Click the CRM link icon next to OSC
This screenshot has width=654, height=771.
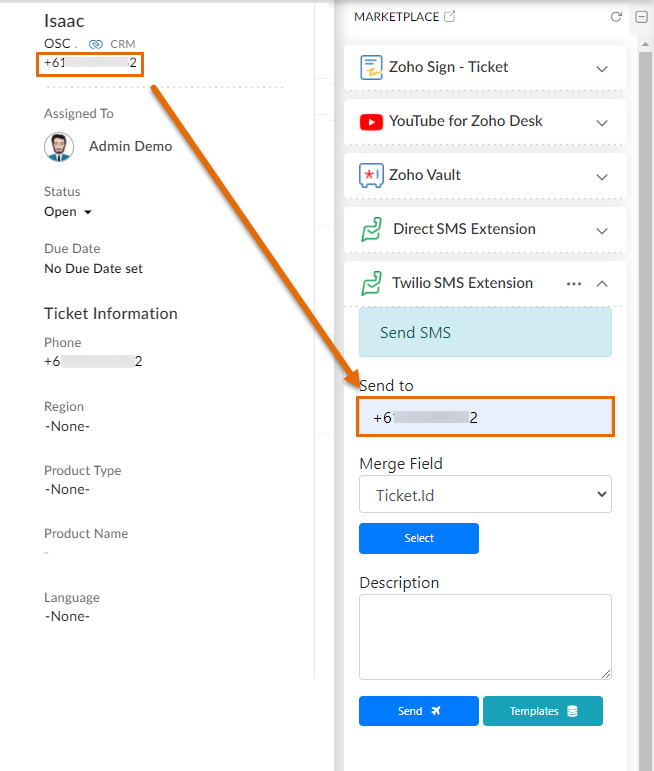pos(95,44)
